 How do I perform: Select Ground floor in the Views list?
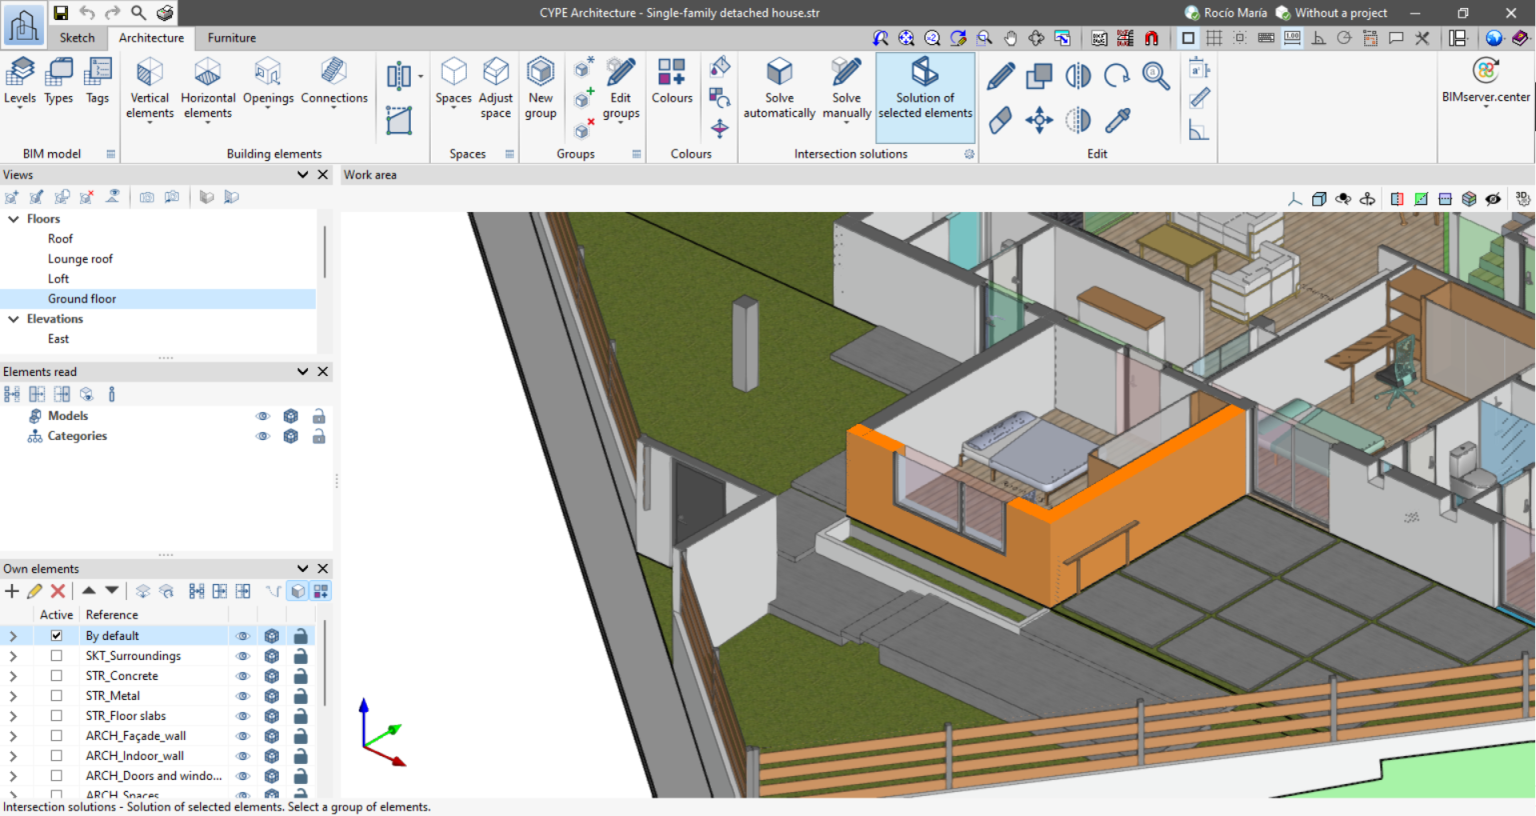[82, 298]
